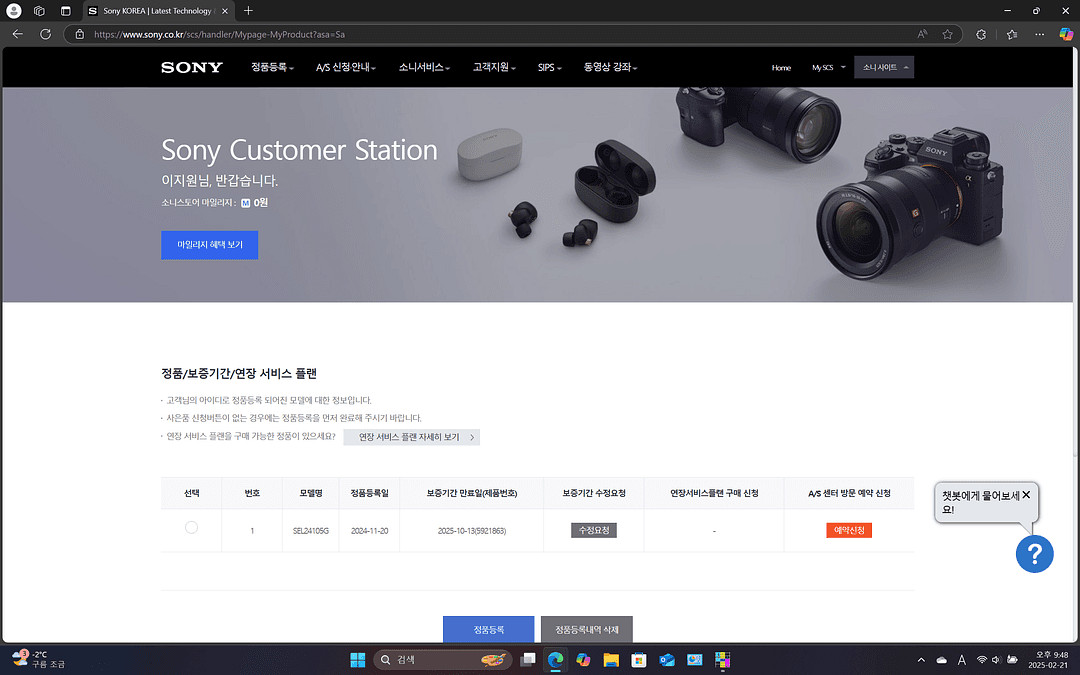
Task: Click the warranty expiry 2025-10-13(5921863)
Action: pyautogui.click(x=472, y=531)
